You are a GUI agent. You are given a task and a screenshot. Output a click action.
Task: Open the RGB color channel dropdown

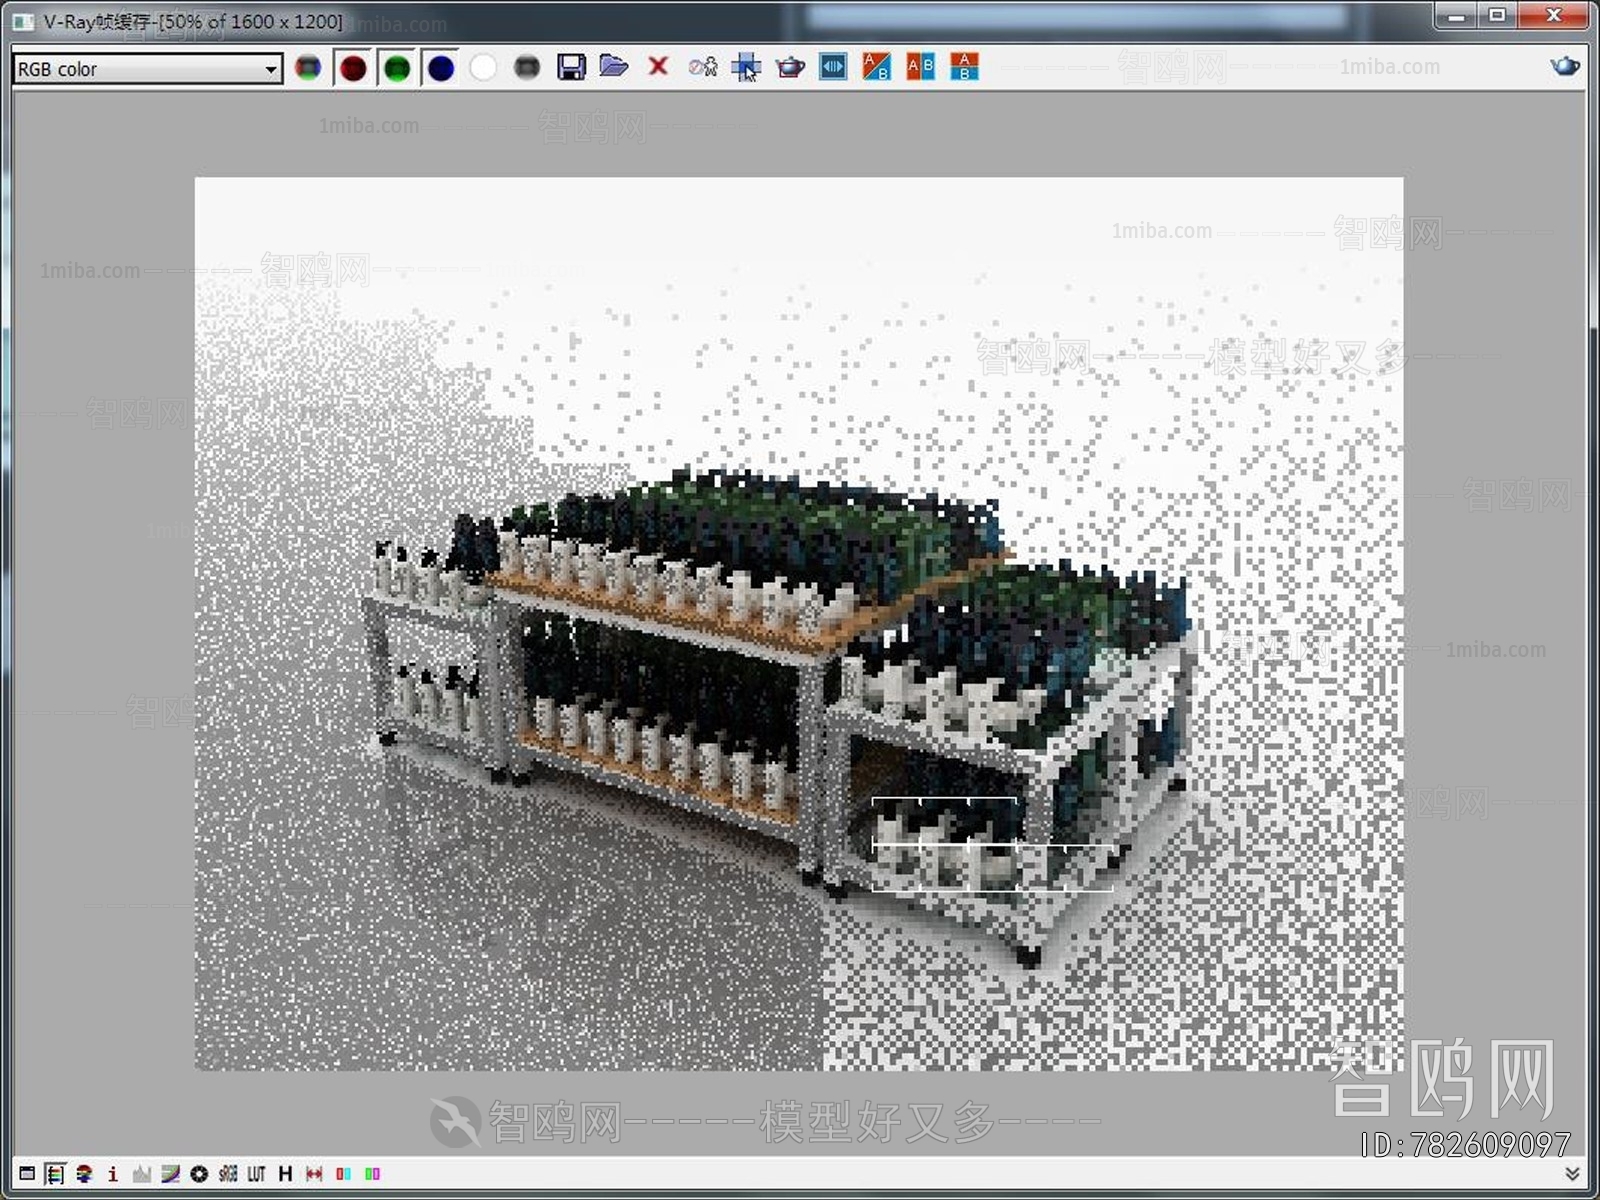[x=147, y=69]
